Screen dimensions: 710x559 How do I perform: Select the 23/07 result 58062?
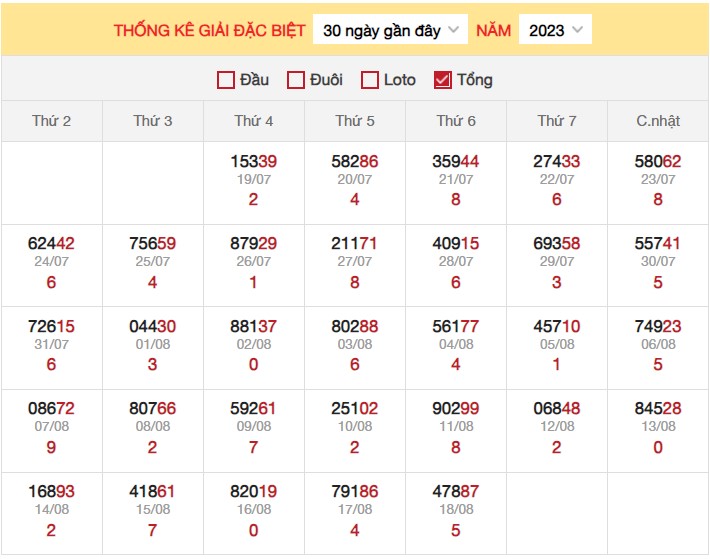point(658,160)
